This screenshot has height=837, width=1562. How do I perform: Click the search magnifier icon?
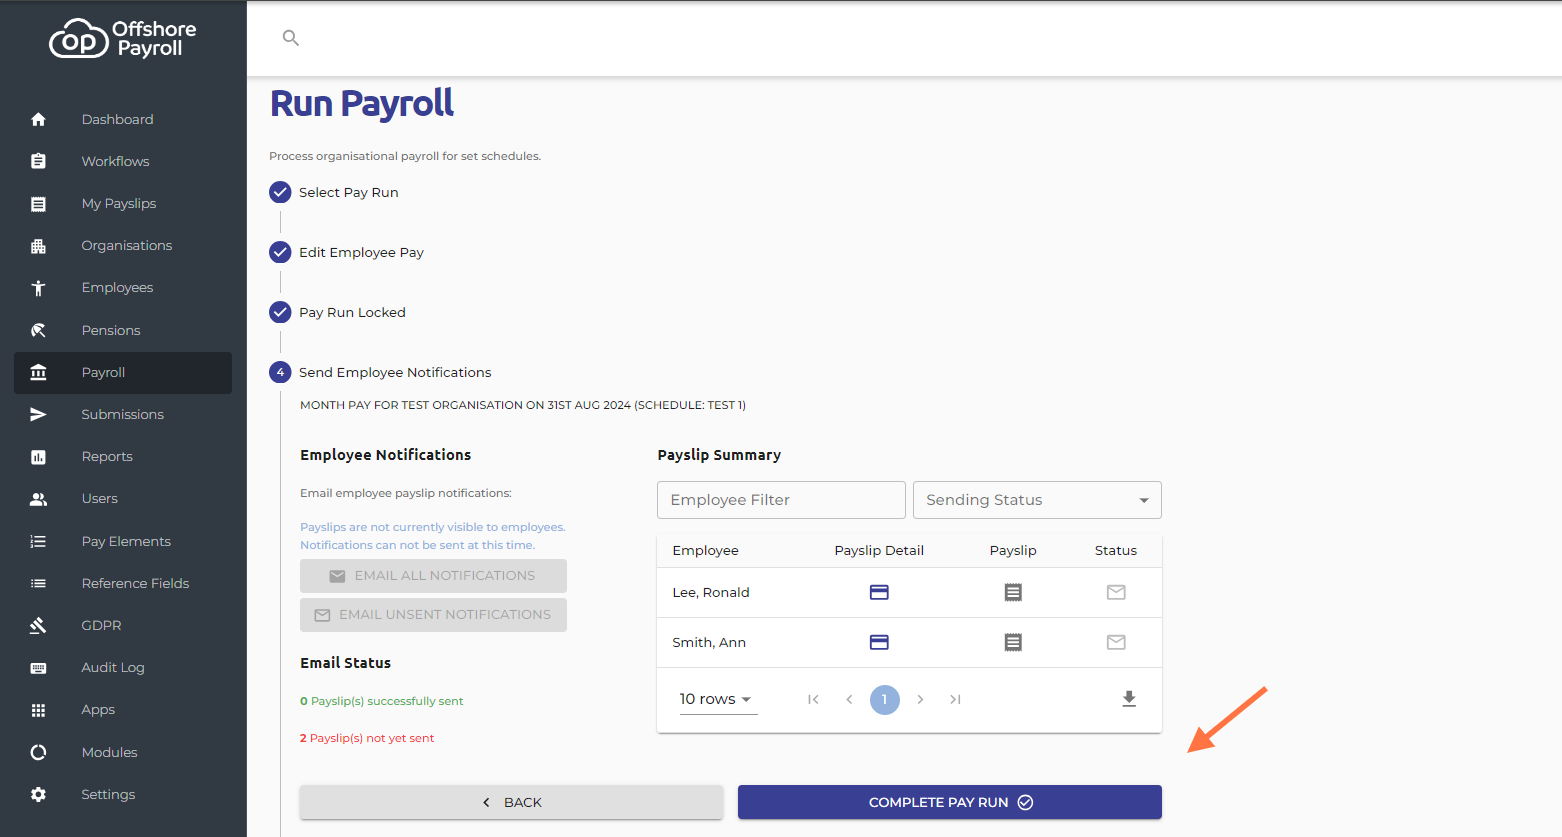click(291, 38)
